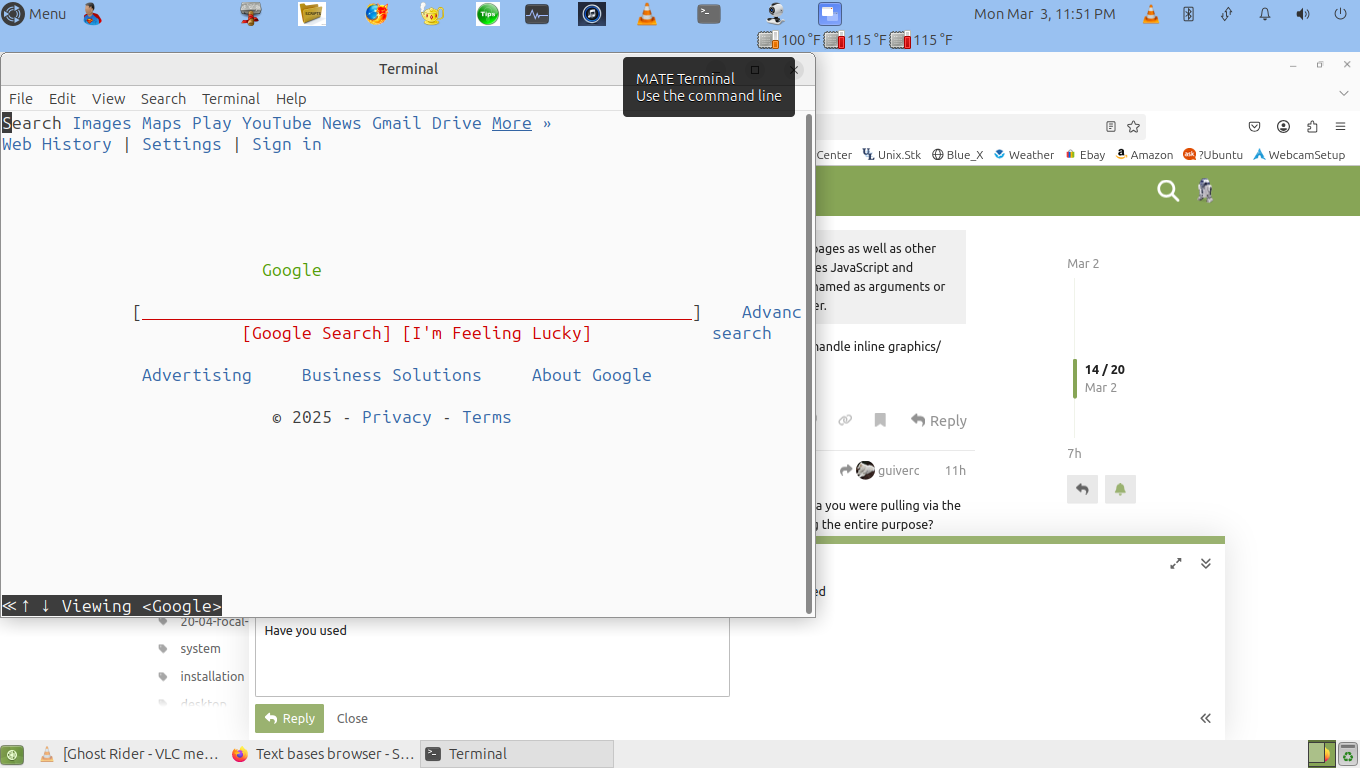Image resolution: width=1360 pixels, height=768 pixels.
Task: Open the Amazon bookmark
Action: [1144, 155]
